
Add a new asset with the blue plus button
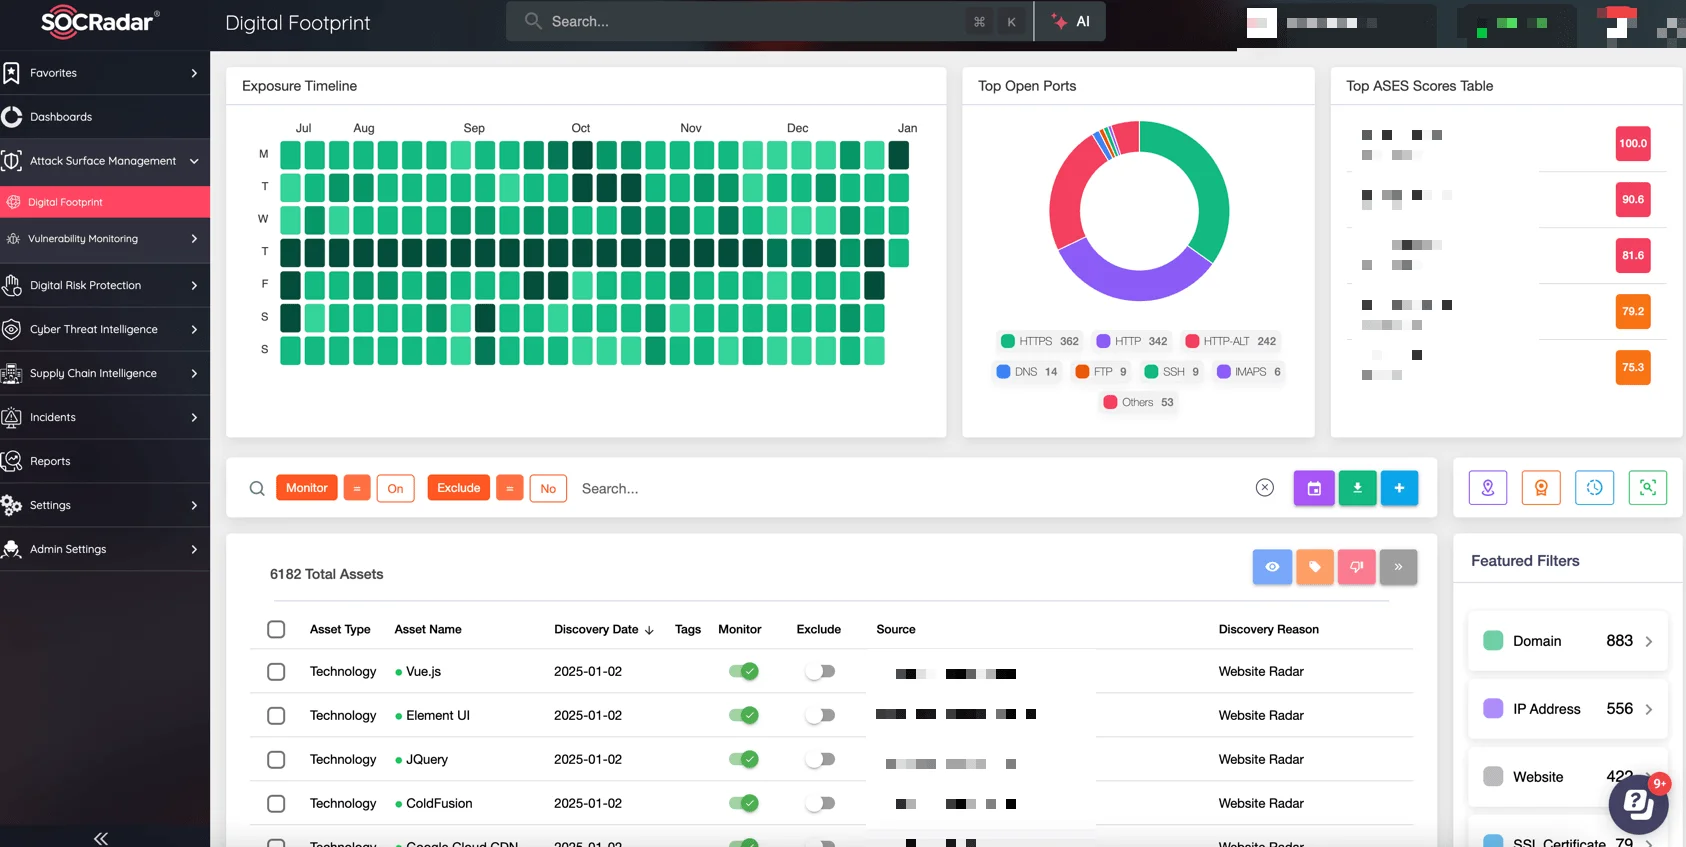[1399, 488]
